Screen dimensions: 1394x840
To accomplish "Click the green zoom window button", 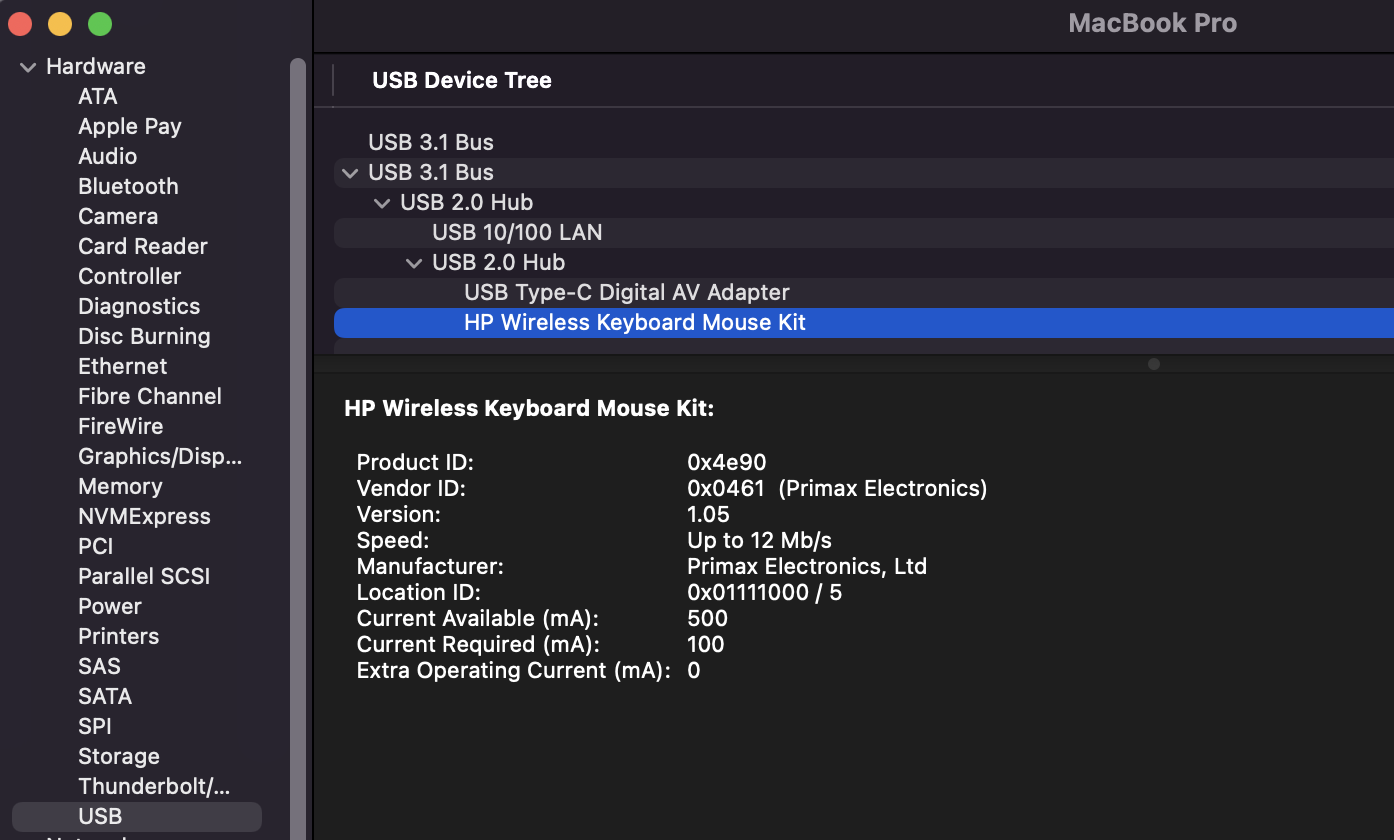I will (x=99, y=24).
